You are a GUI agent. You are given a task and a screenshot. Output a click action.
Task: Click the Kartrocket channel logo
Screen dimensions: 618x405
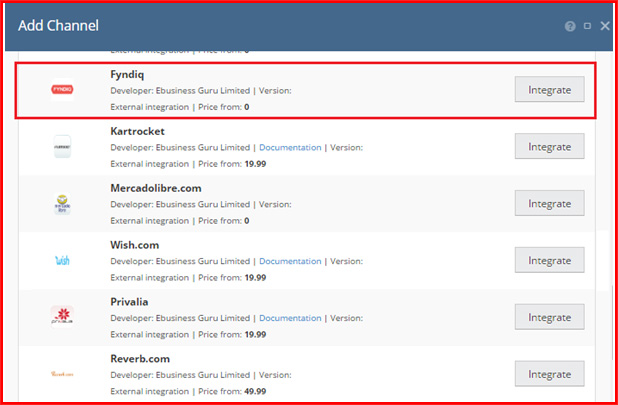coord(62,147)
